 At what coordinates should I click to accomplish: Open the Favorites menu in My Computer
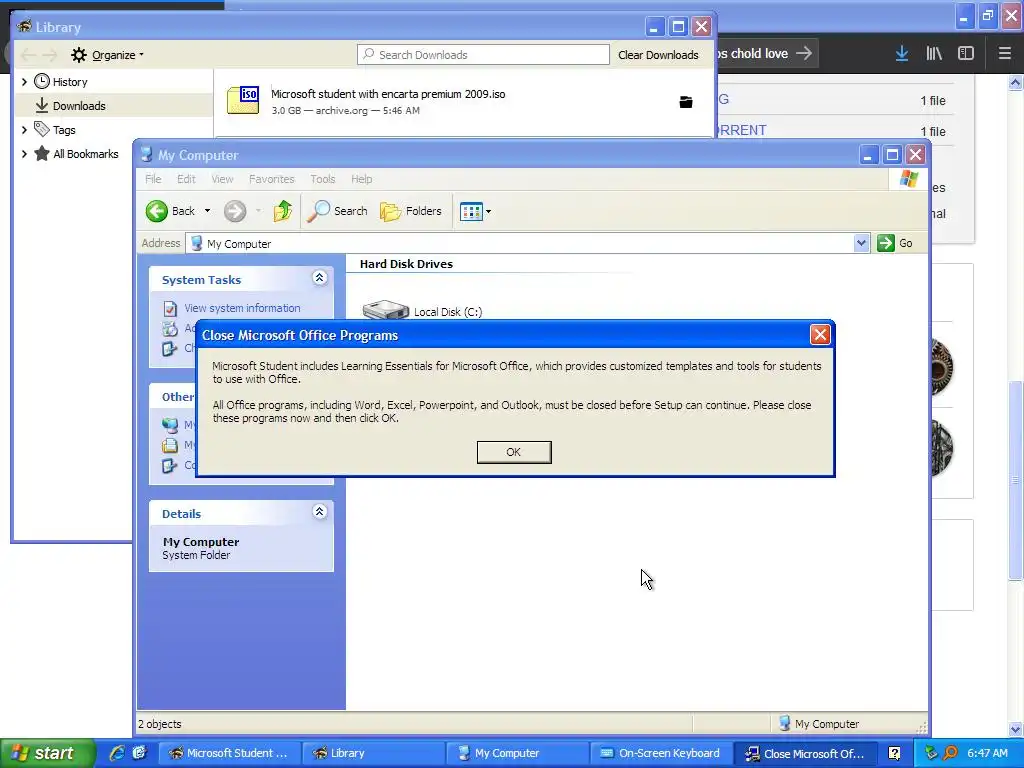tap(272, 179)
